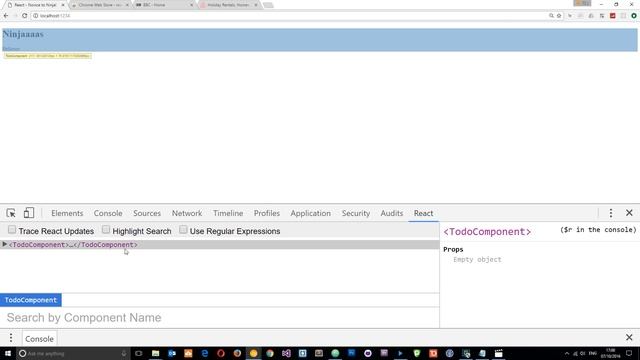Open the console drawer three-dot menu
This screenshot has width=640, height=360.
point(11,338)
